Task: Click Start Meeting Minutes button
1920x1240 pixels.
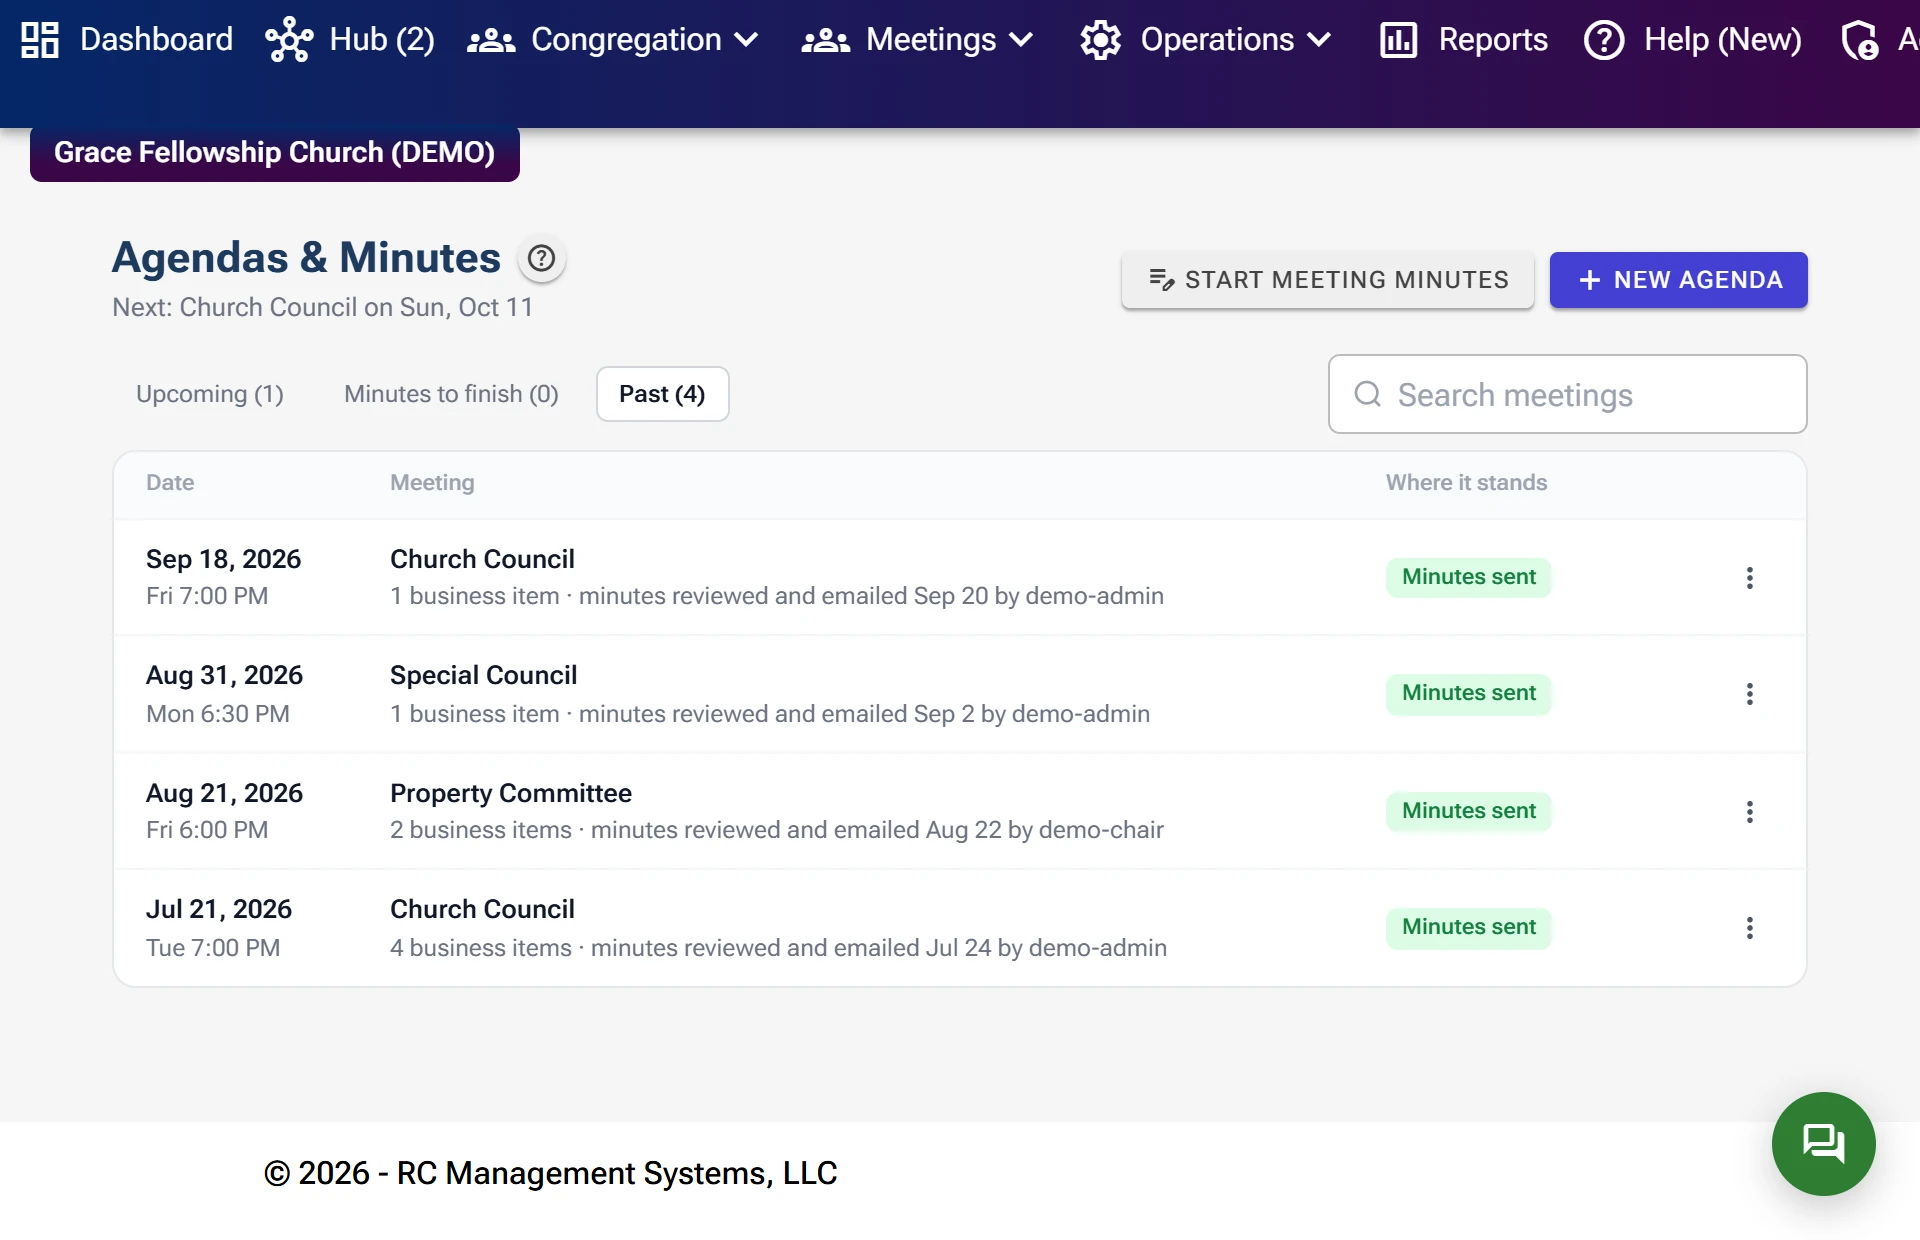Action: 1327,280
